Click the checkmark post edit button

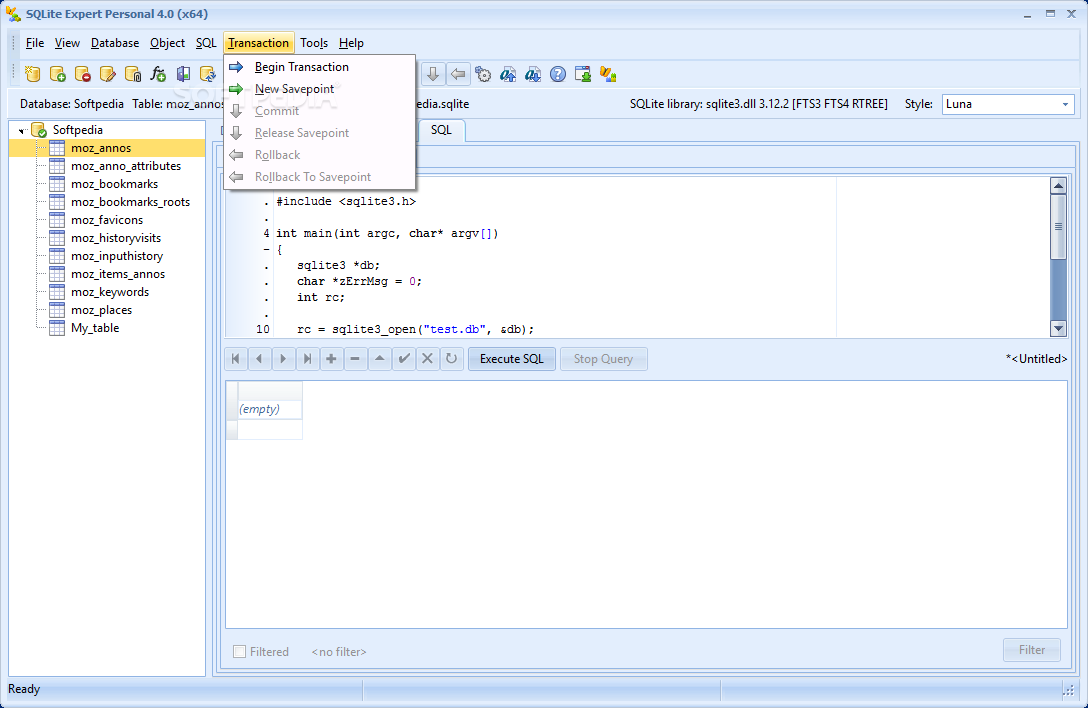click(404, 359)
